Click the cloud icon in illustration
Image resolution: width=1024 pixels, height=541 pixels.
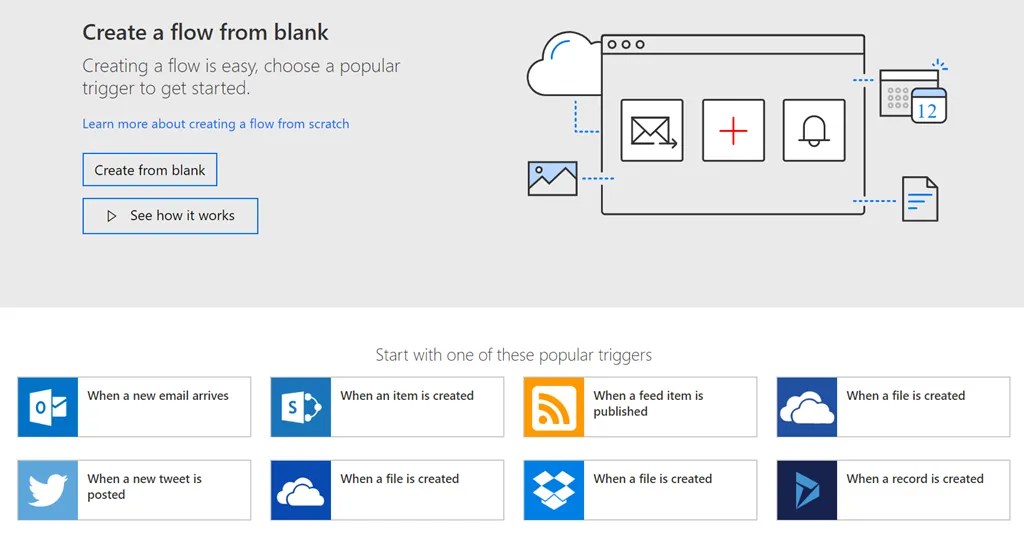point(564,65)
